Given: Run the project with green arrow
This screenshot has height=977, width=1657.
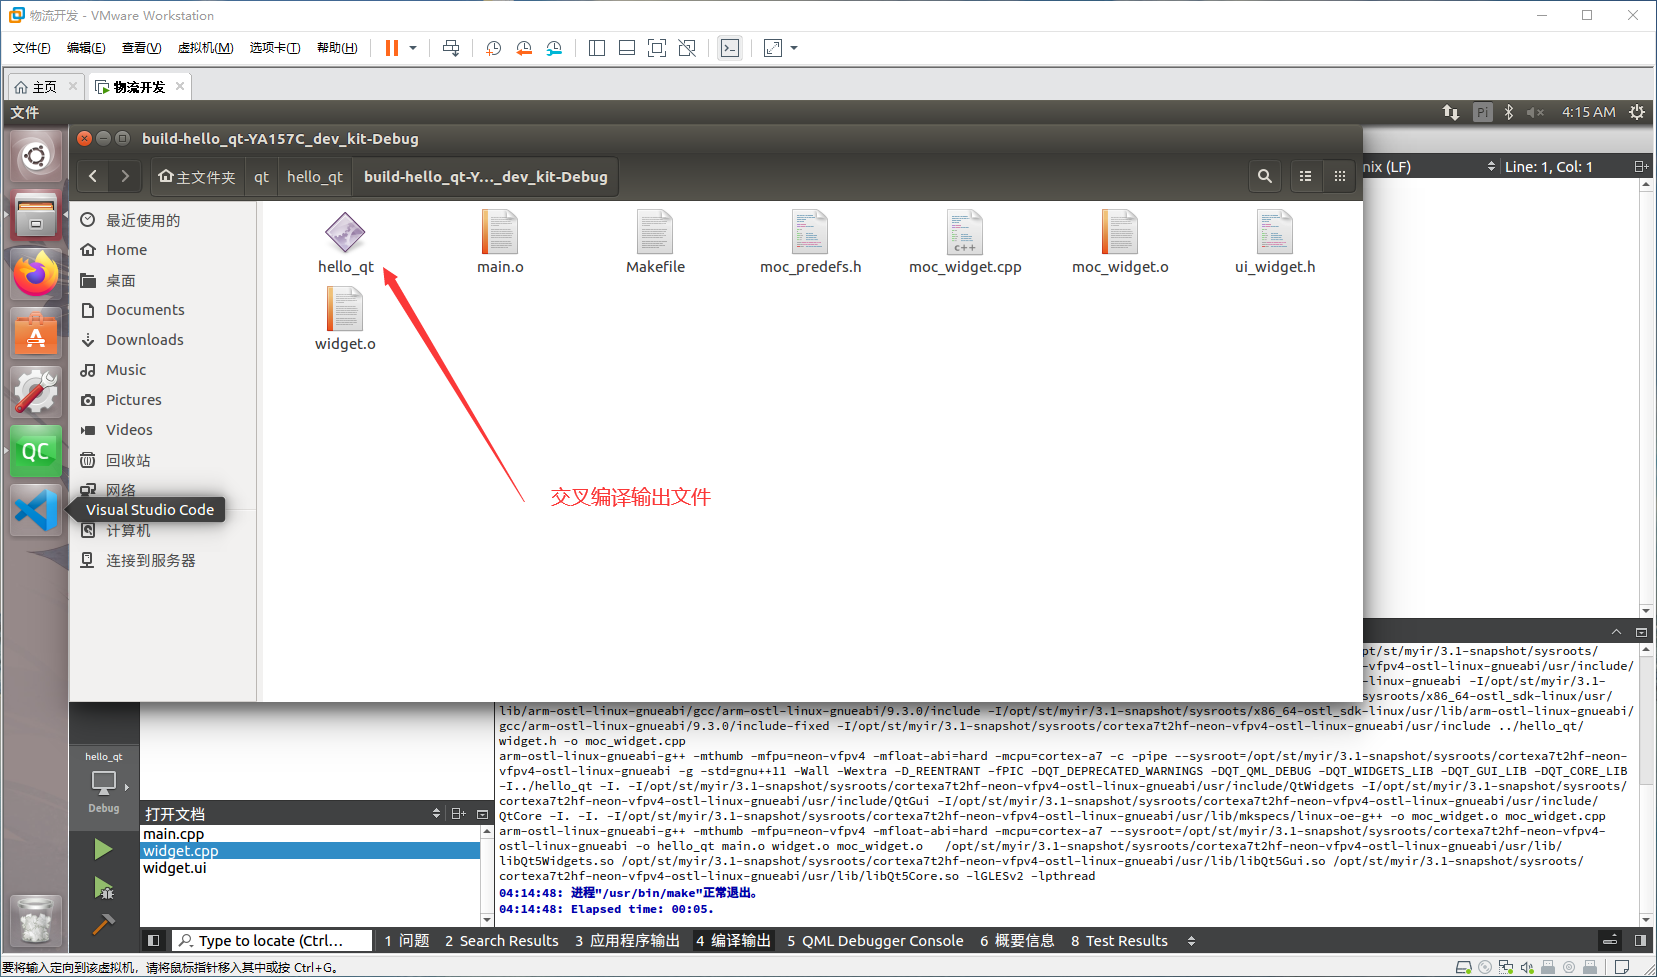Looking at the screenshot, I should [x=103, y=849].
